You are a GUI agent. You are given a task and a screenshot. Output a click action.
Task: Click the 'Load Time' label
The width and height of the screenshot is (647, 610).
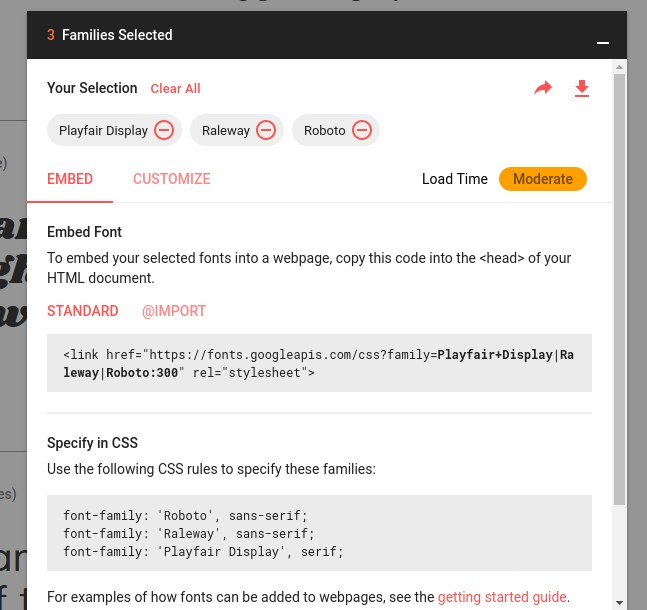(x=455, y=179)
